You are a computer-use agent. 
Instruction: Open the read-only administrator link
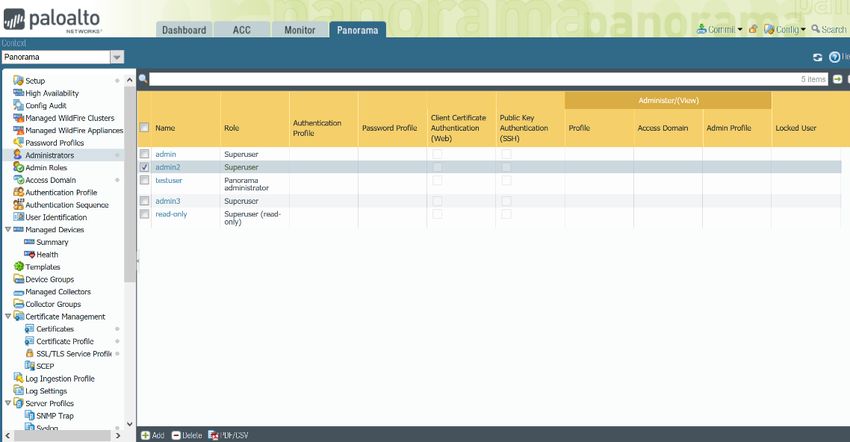(x=171, y=214)
